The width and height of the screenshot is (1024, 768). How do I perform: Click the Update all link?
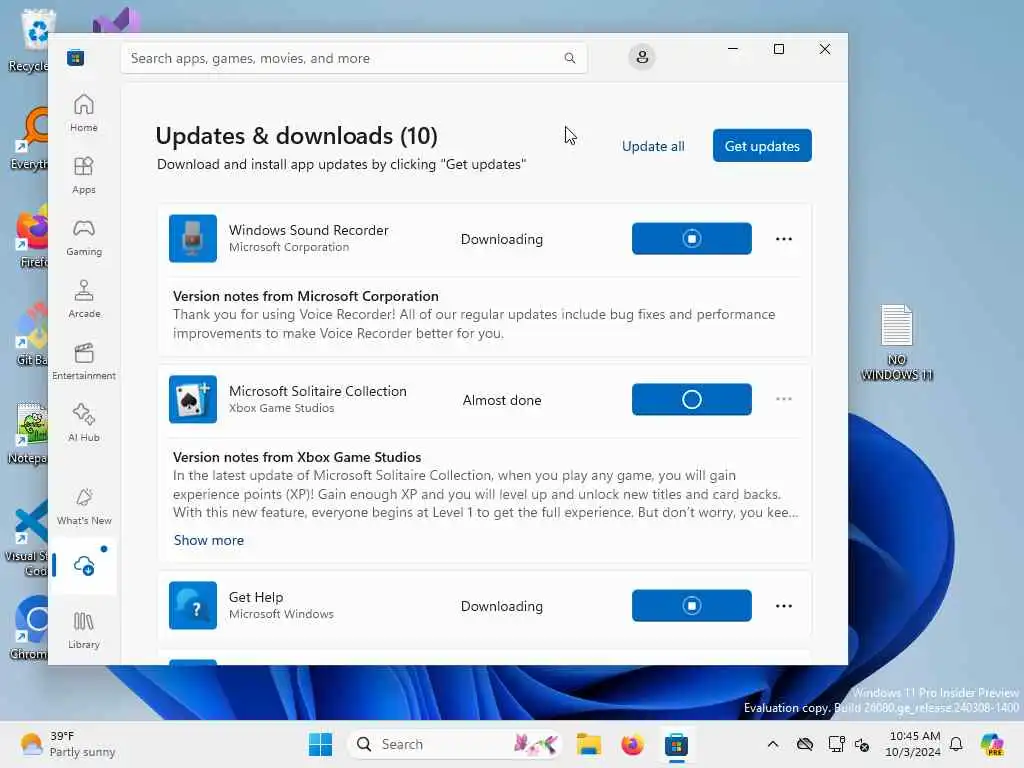(653, 146)
